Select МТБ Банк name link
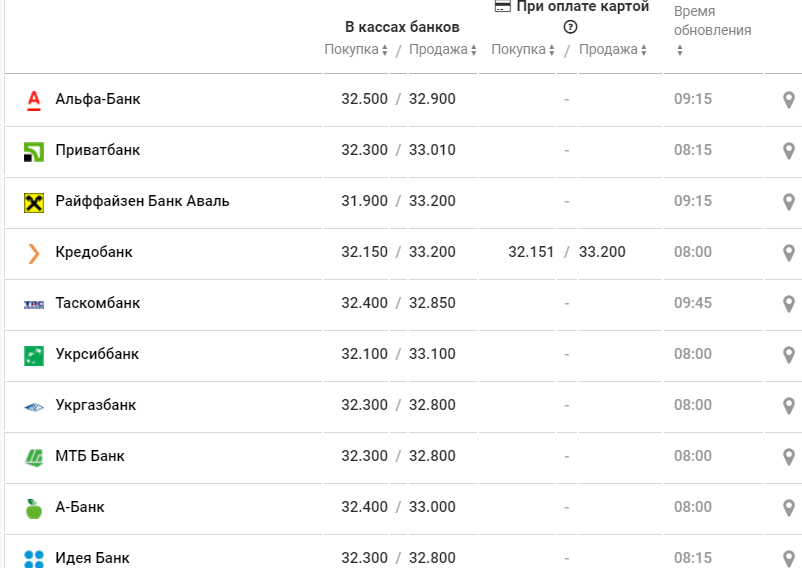The image size is (802, 568). (90, 456)
